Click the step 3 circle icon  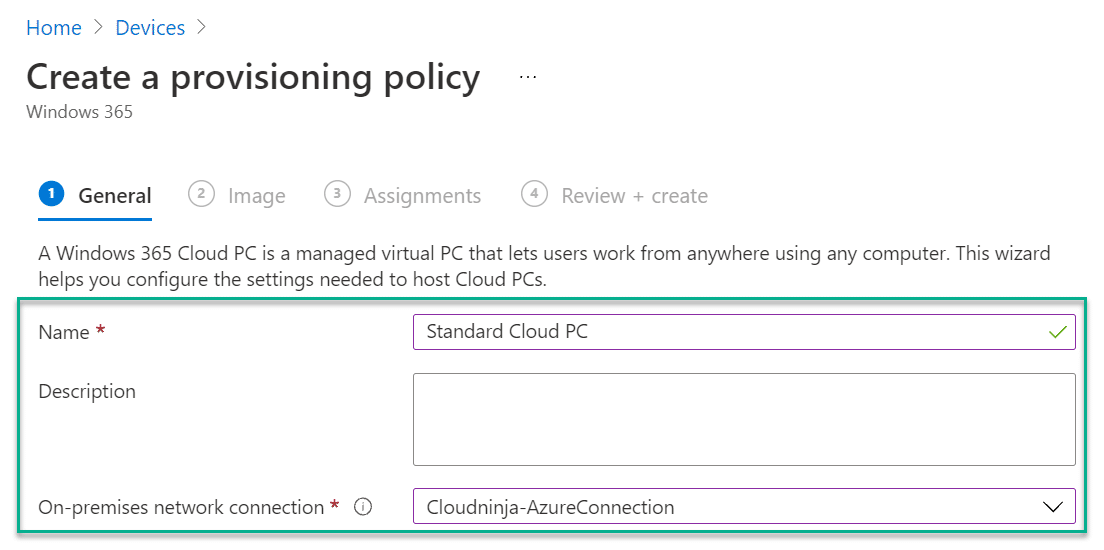[x=337, y=194]
